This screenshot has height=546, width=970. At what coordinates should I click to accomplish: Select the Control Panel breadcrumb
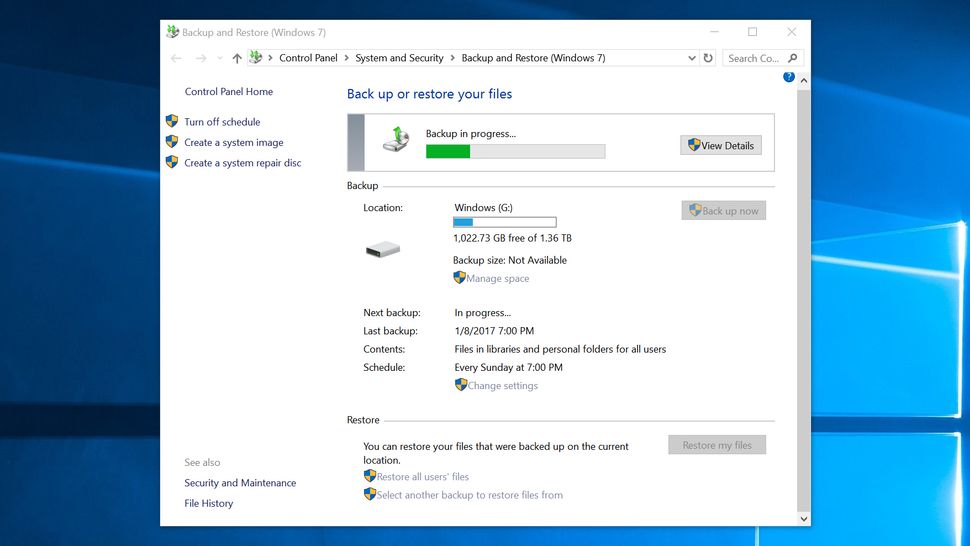coord(308,58)
